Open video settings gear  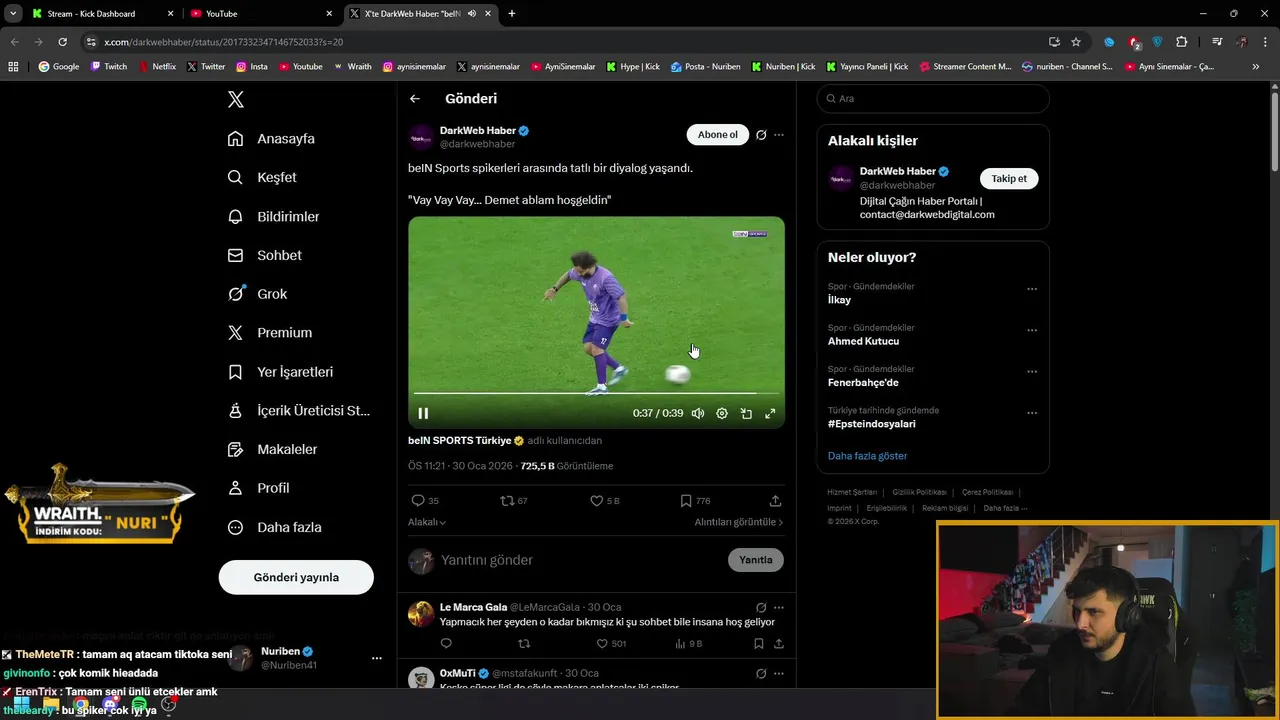tap(722, 413)
